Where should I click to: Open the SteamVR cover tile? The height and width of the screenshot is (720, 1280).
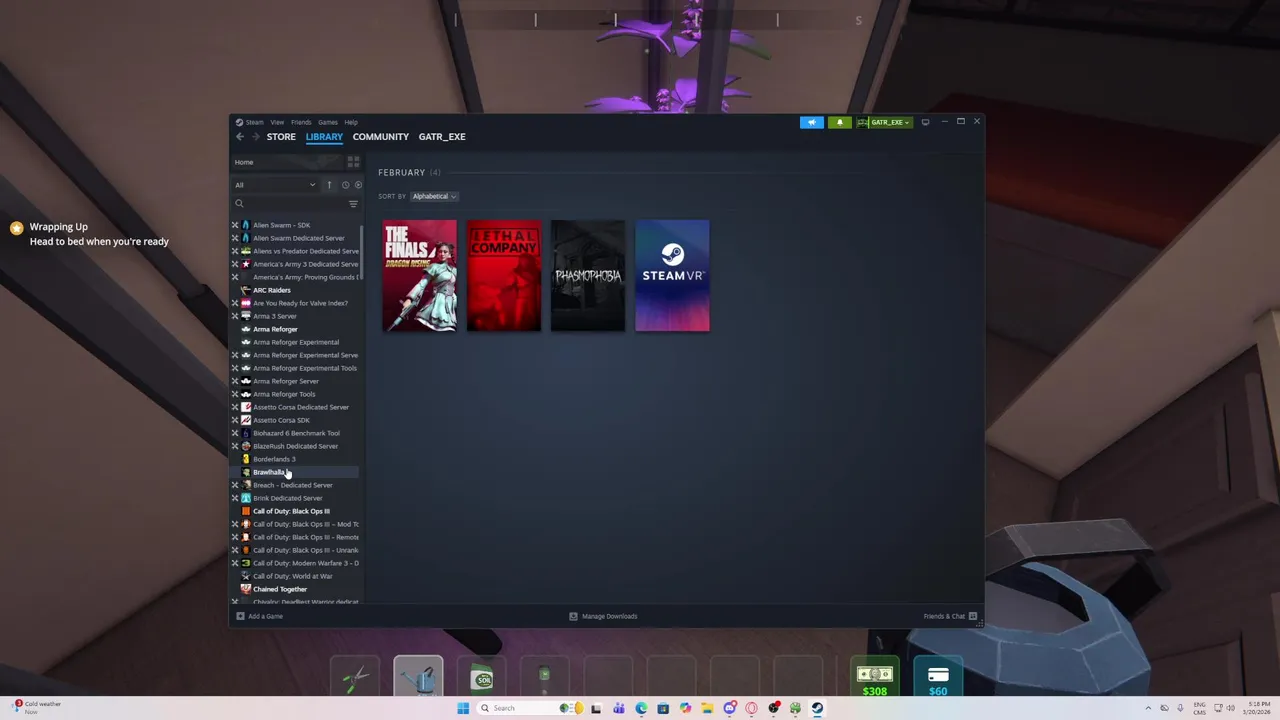[x=672, y=275]
